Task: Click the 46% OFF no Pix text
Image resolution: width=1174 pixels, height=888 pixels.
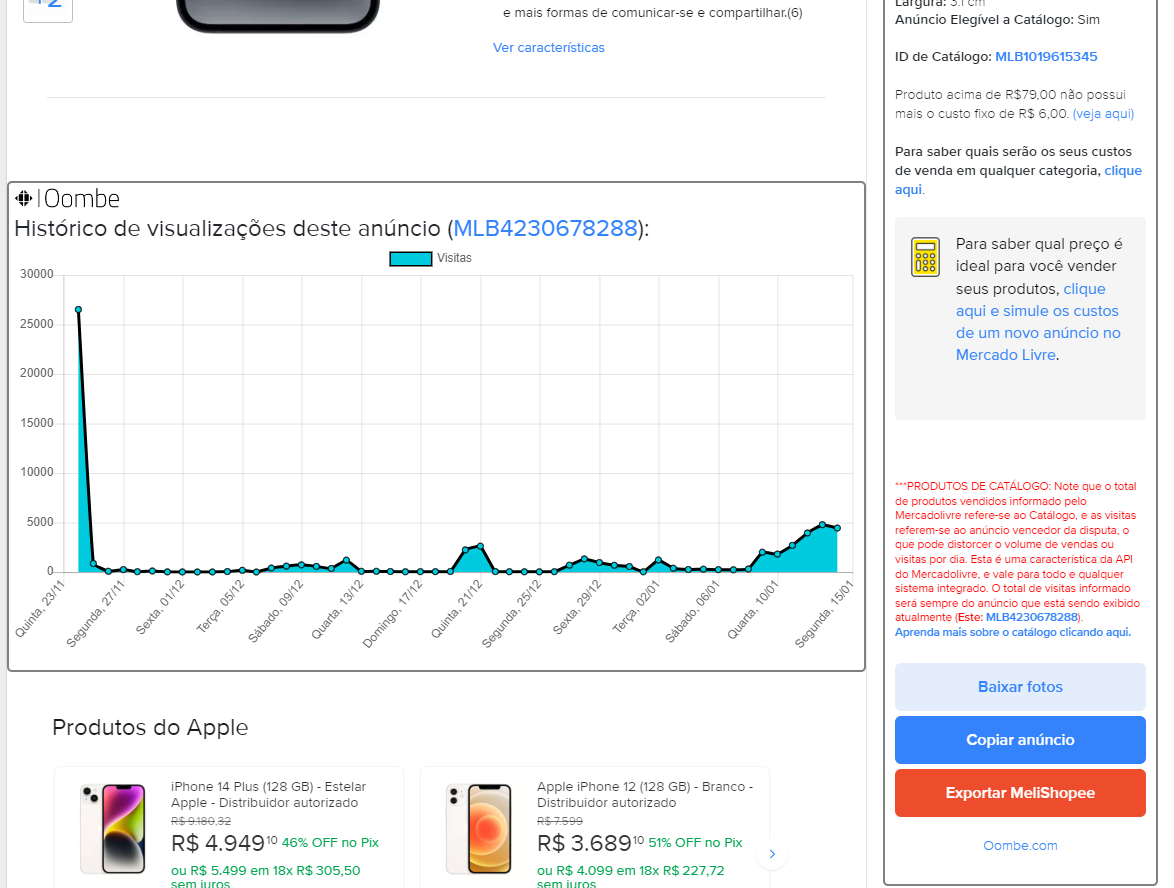Action: (x=330, y=842)
